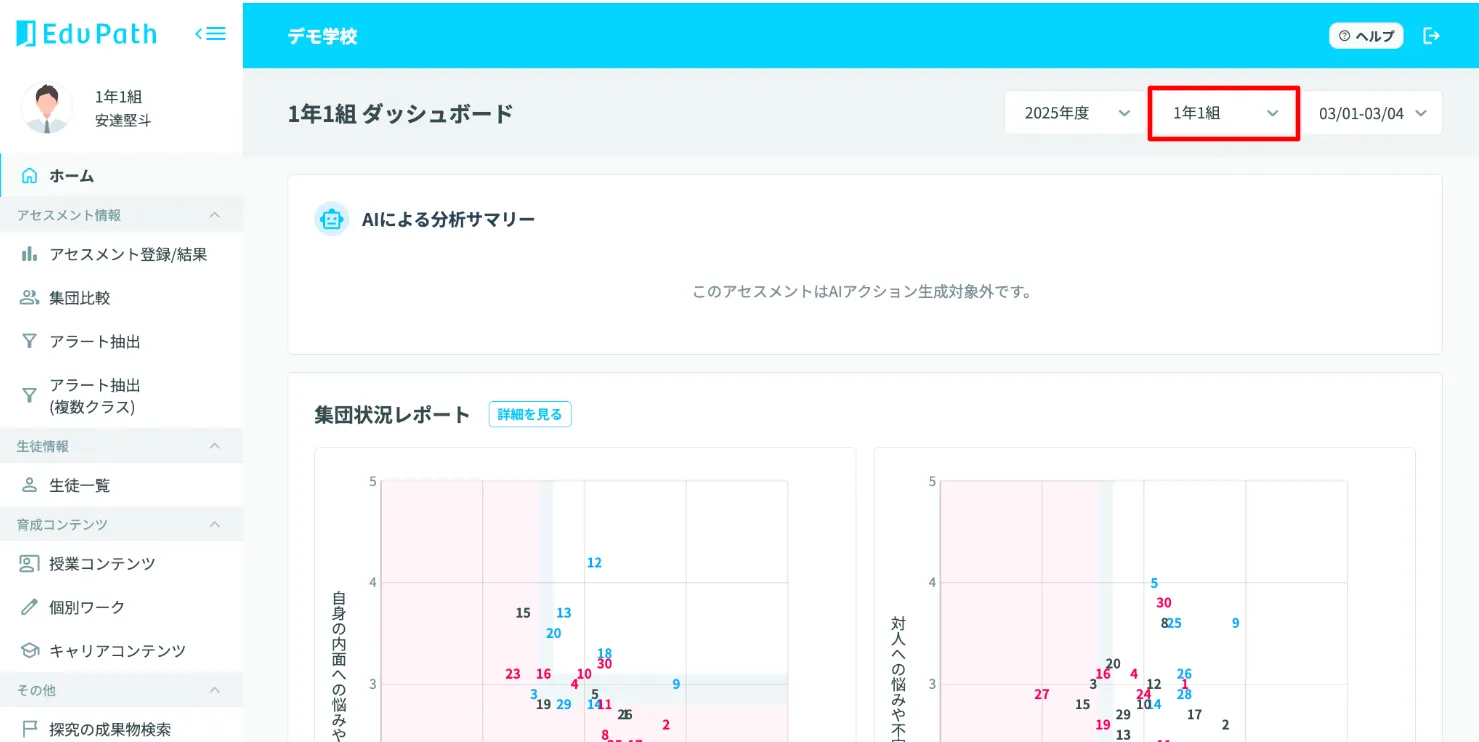Click the people icon beside 集団比較
This screenshot has width=1479, height=742.
[29, 298]
